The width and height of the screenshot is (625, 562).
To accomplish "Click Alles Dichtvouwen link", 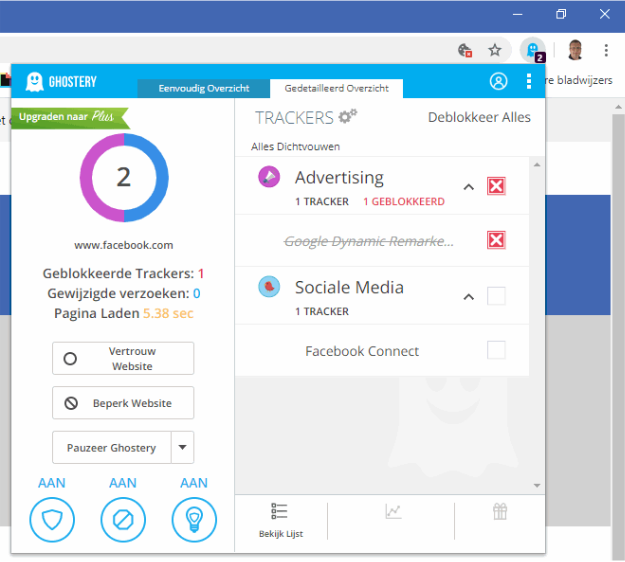I will click(x=295, y=147).
